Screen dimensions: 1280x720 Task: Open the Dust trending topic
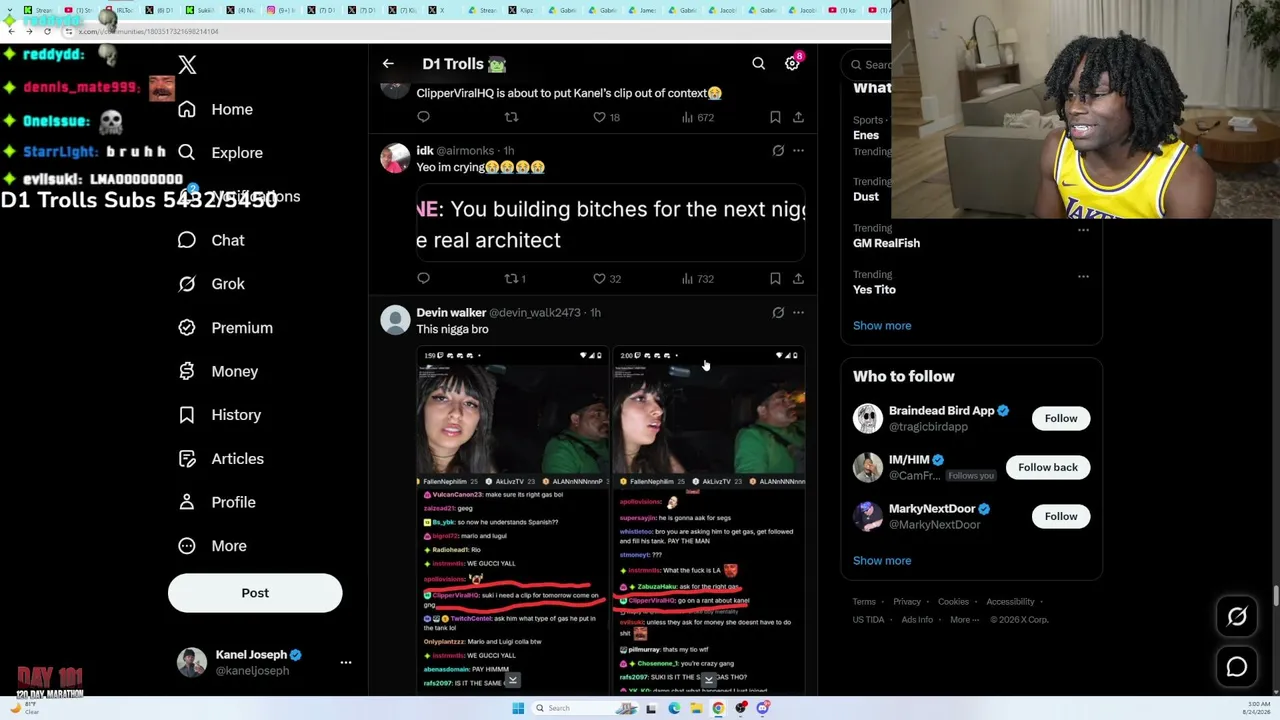[866, 197]
